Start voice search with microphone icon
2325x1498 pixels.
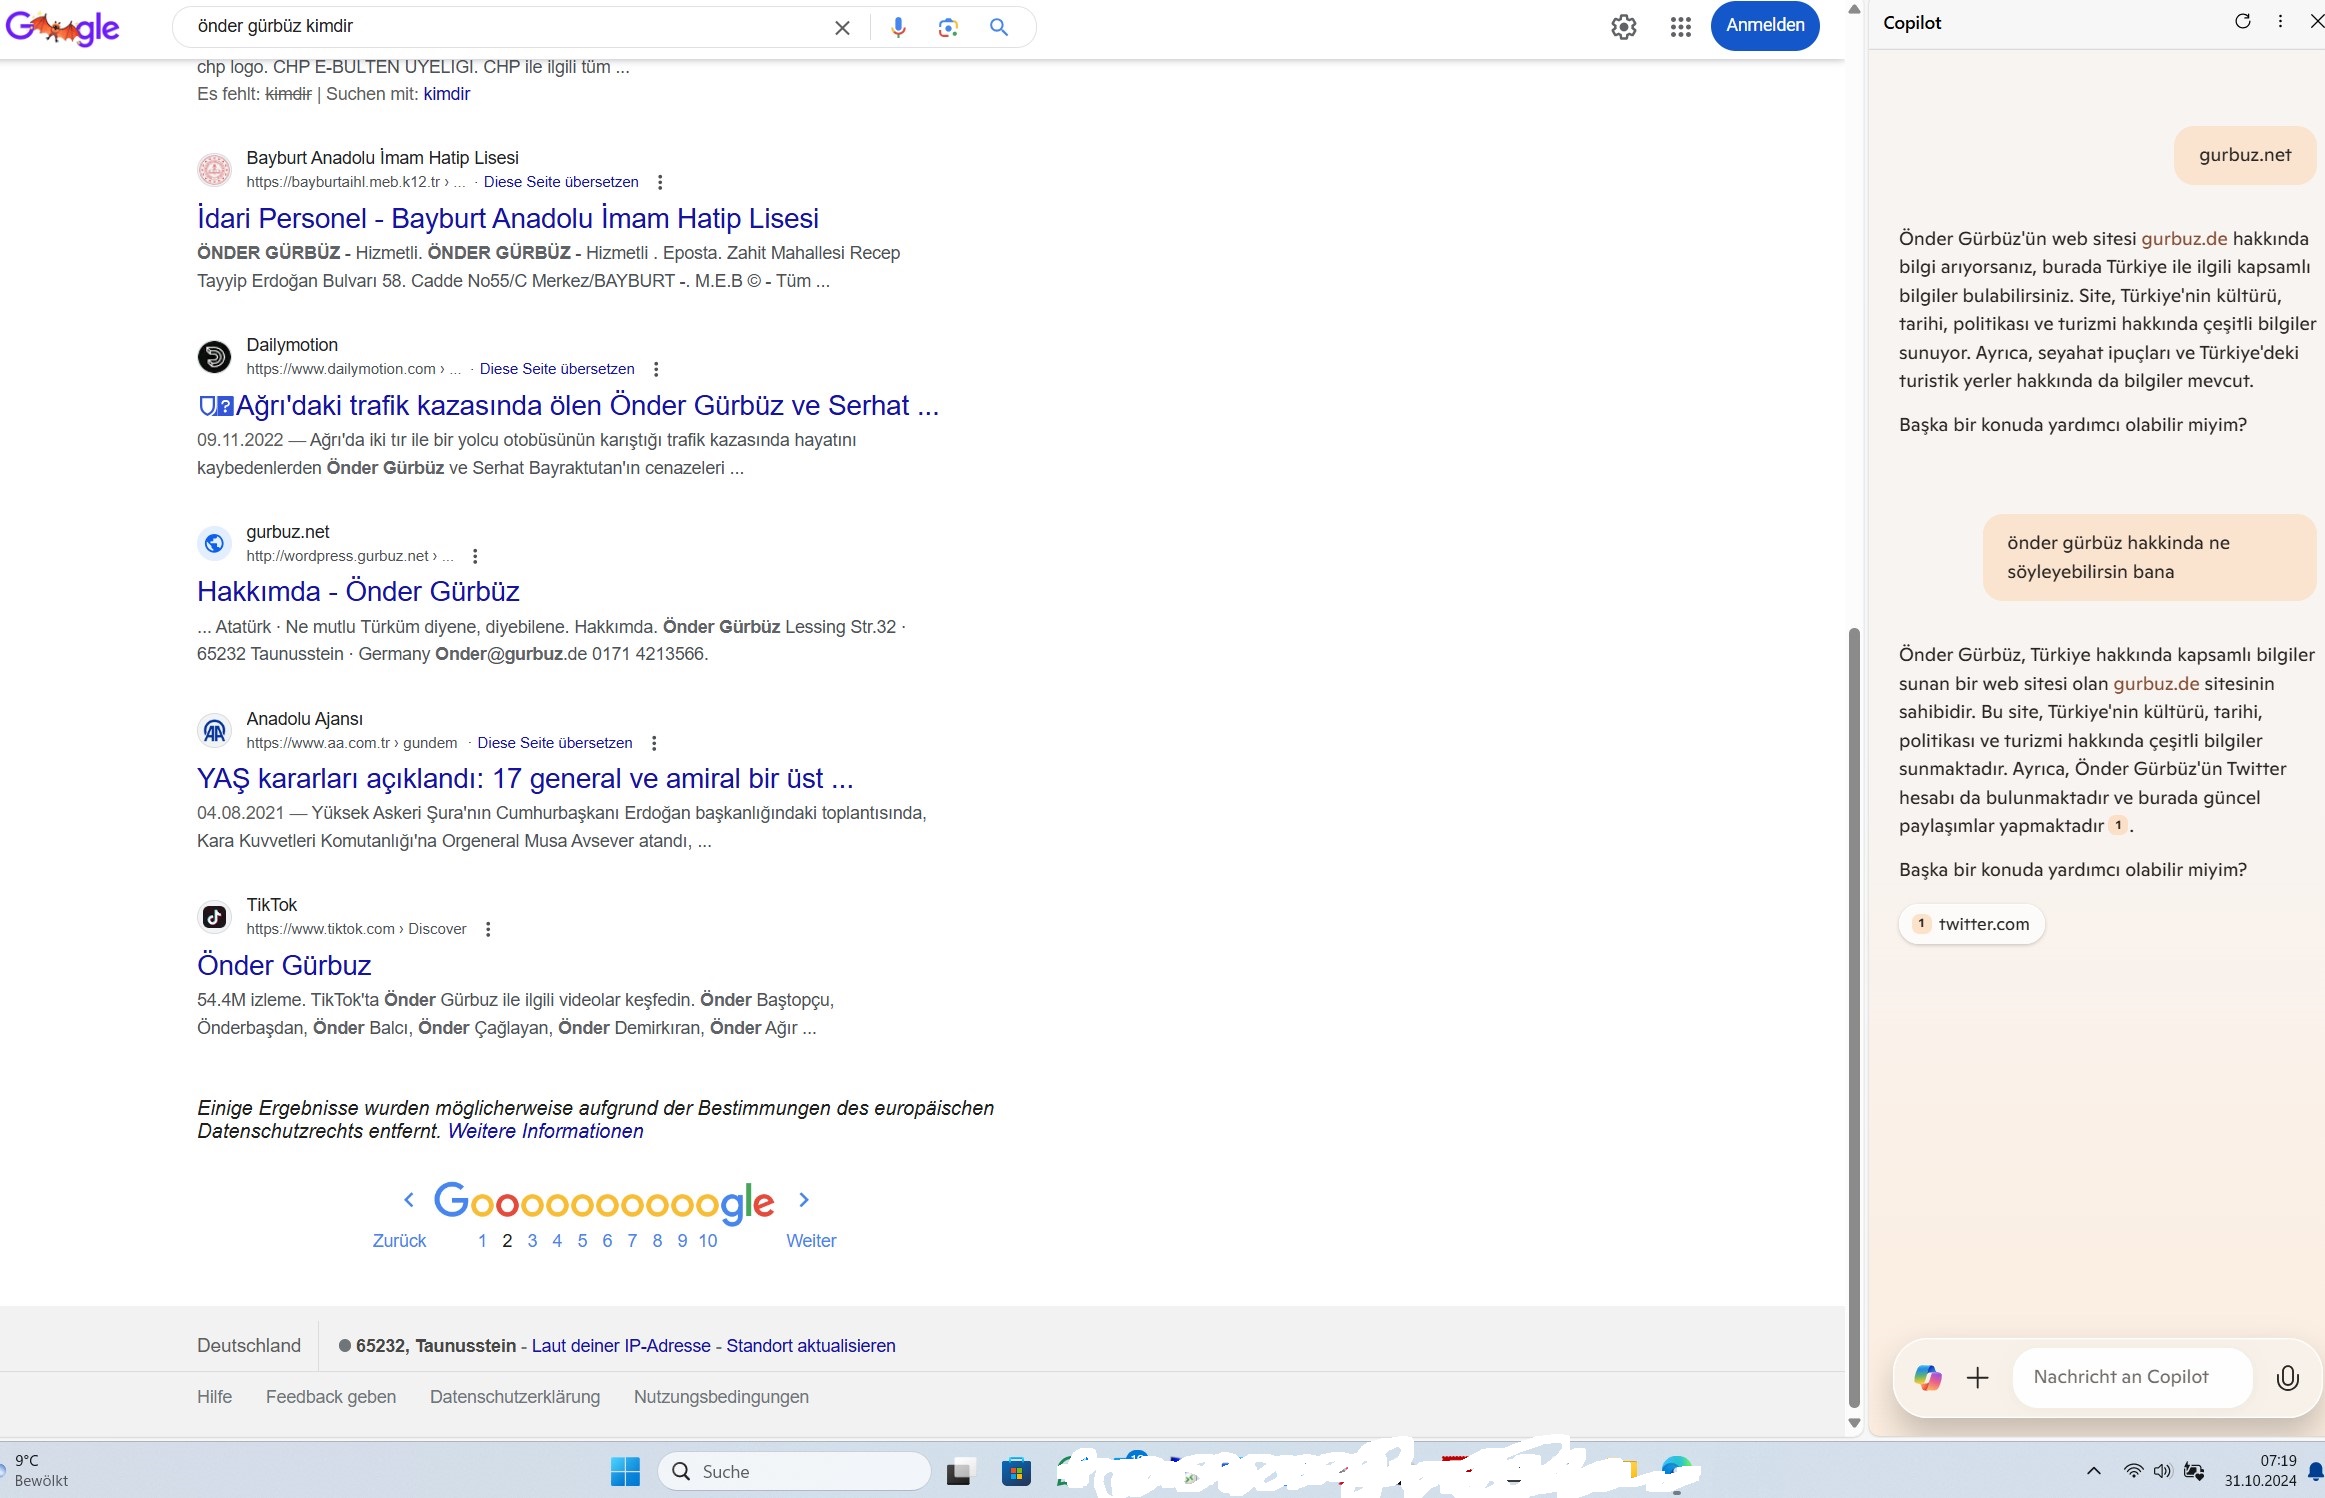[x=898, y=27]
